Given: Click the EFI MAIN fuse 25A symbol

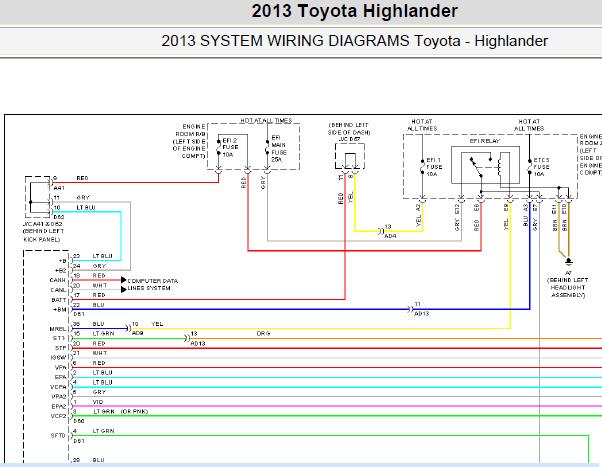Looking at the screenshot, I should click(267, 148).
